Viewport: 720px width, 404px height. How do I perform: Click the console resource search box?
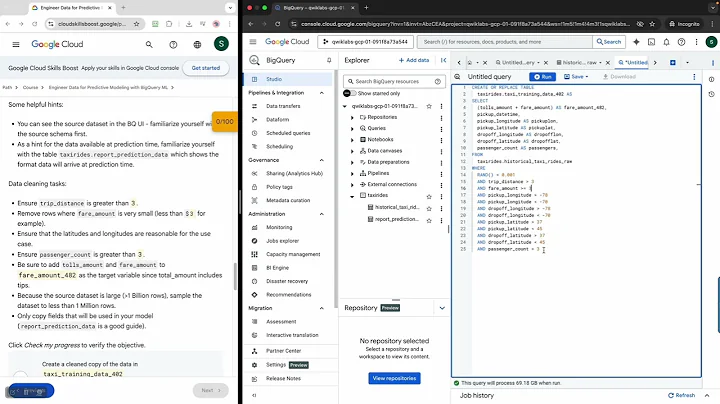pos(505,42)
